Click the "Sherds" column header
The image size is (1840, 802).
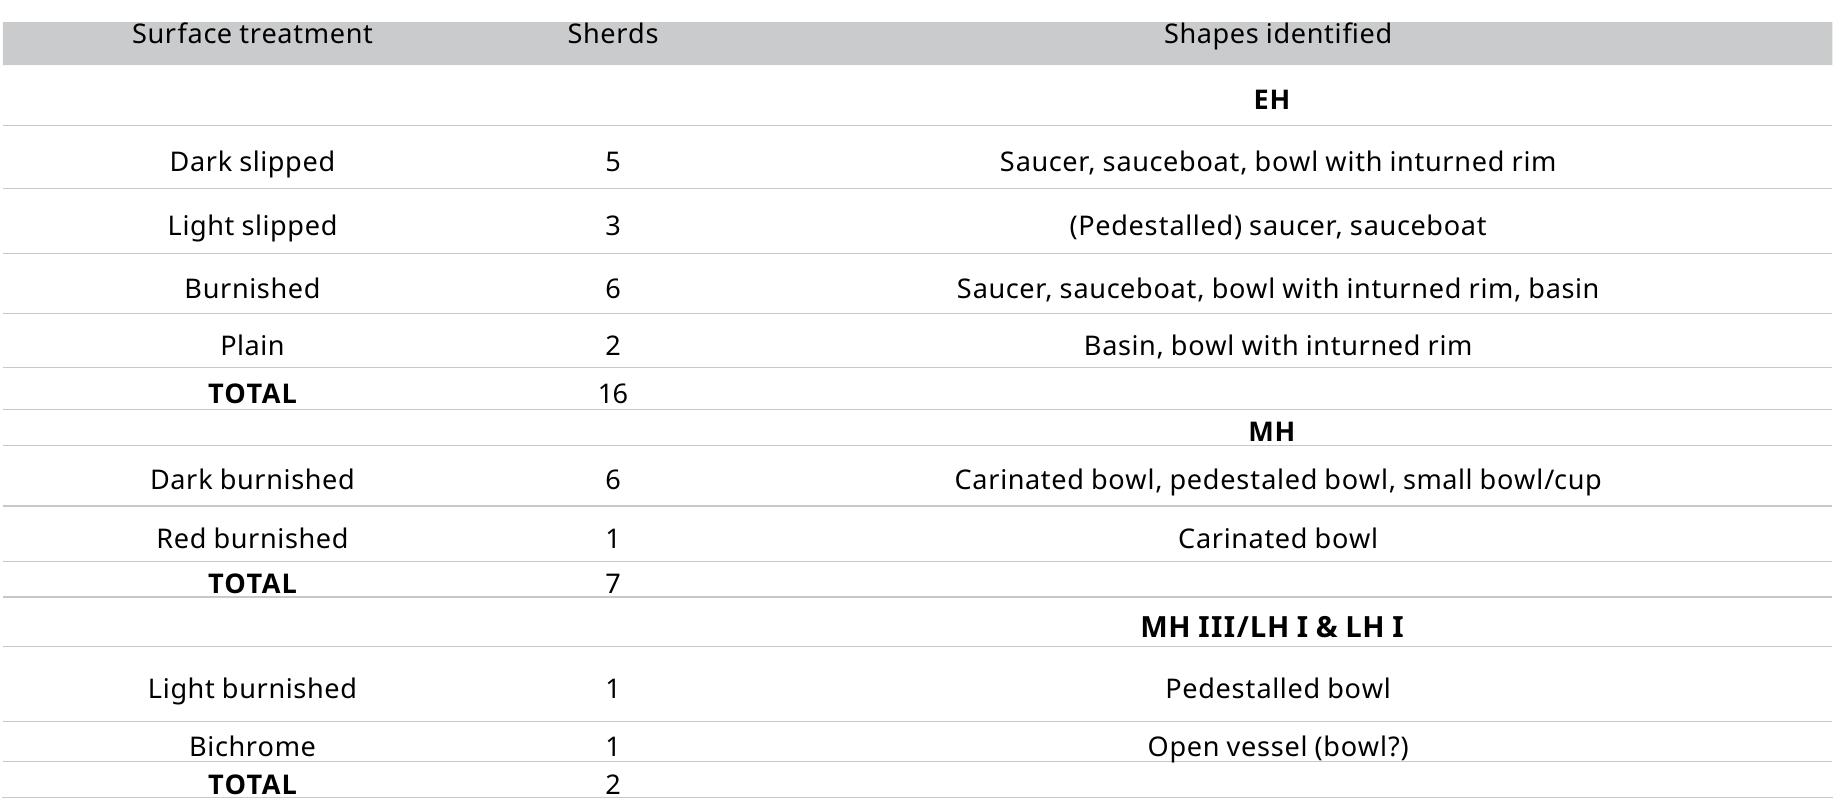click(x=612, y=34)
